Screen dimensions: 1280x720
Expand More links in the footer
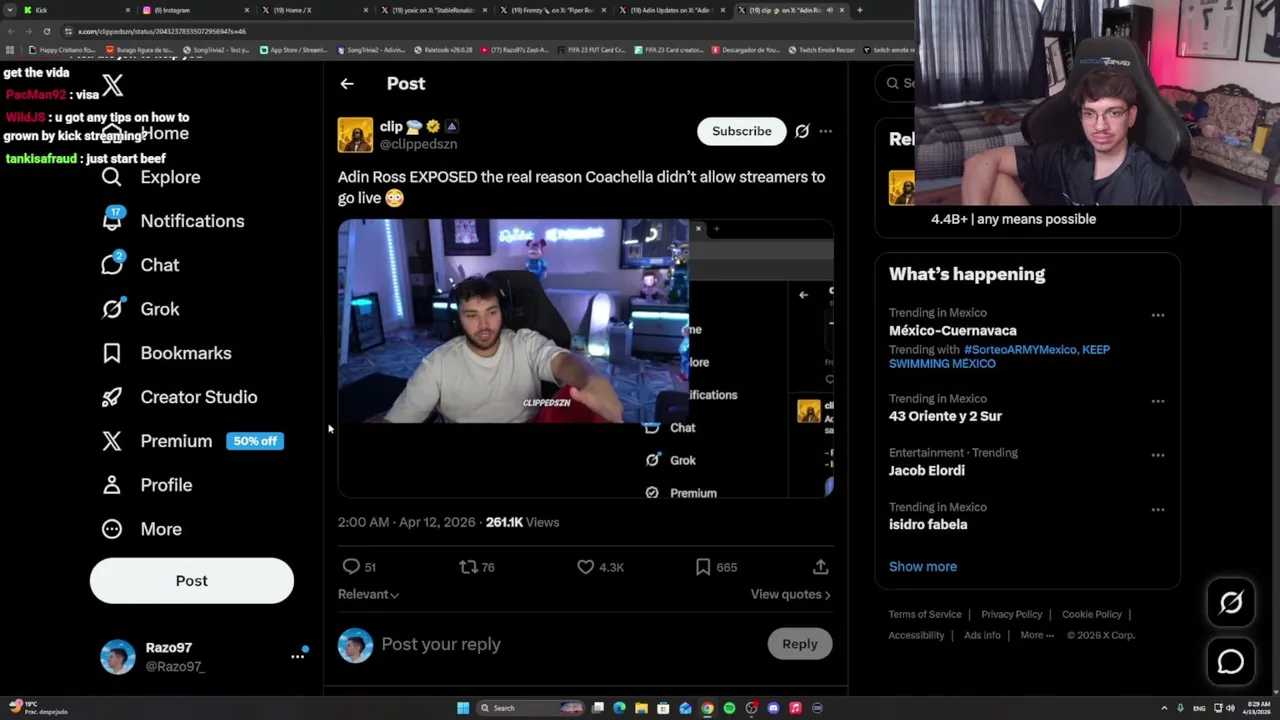(1036, 635)
